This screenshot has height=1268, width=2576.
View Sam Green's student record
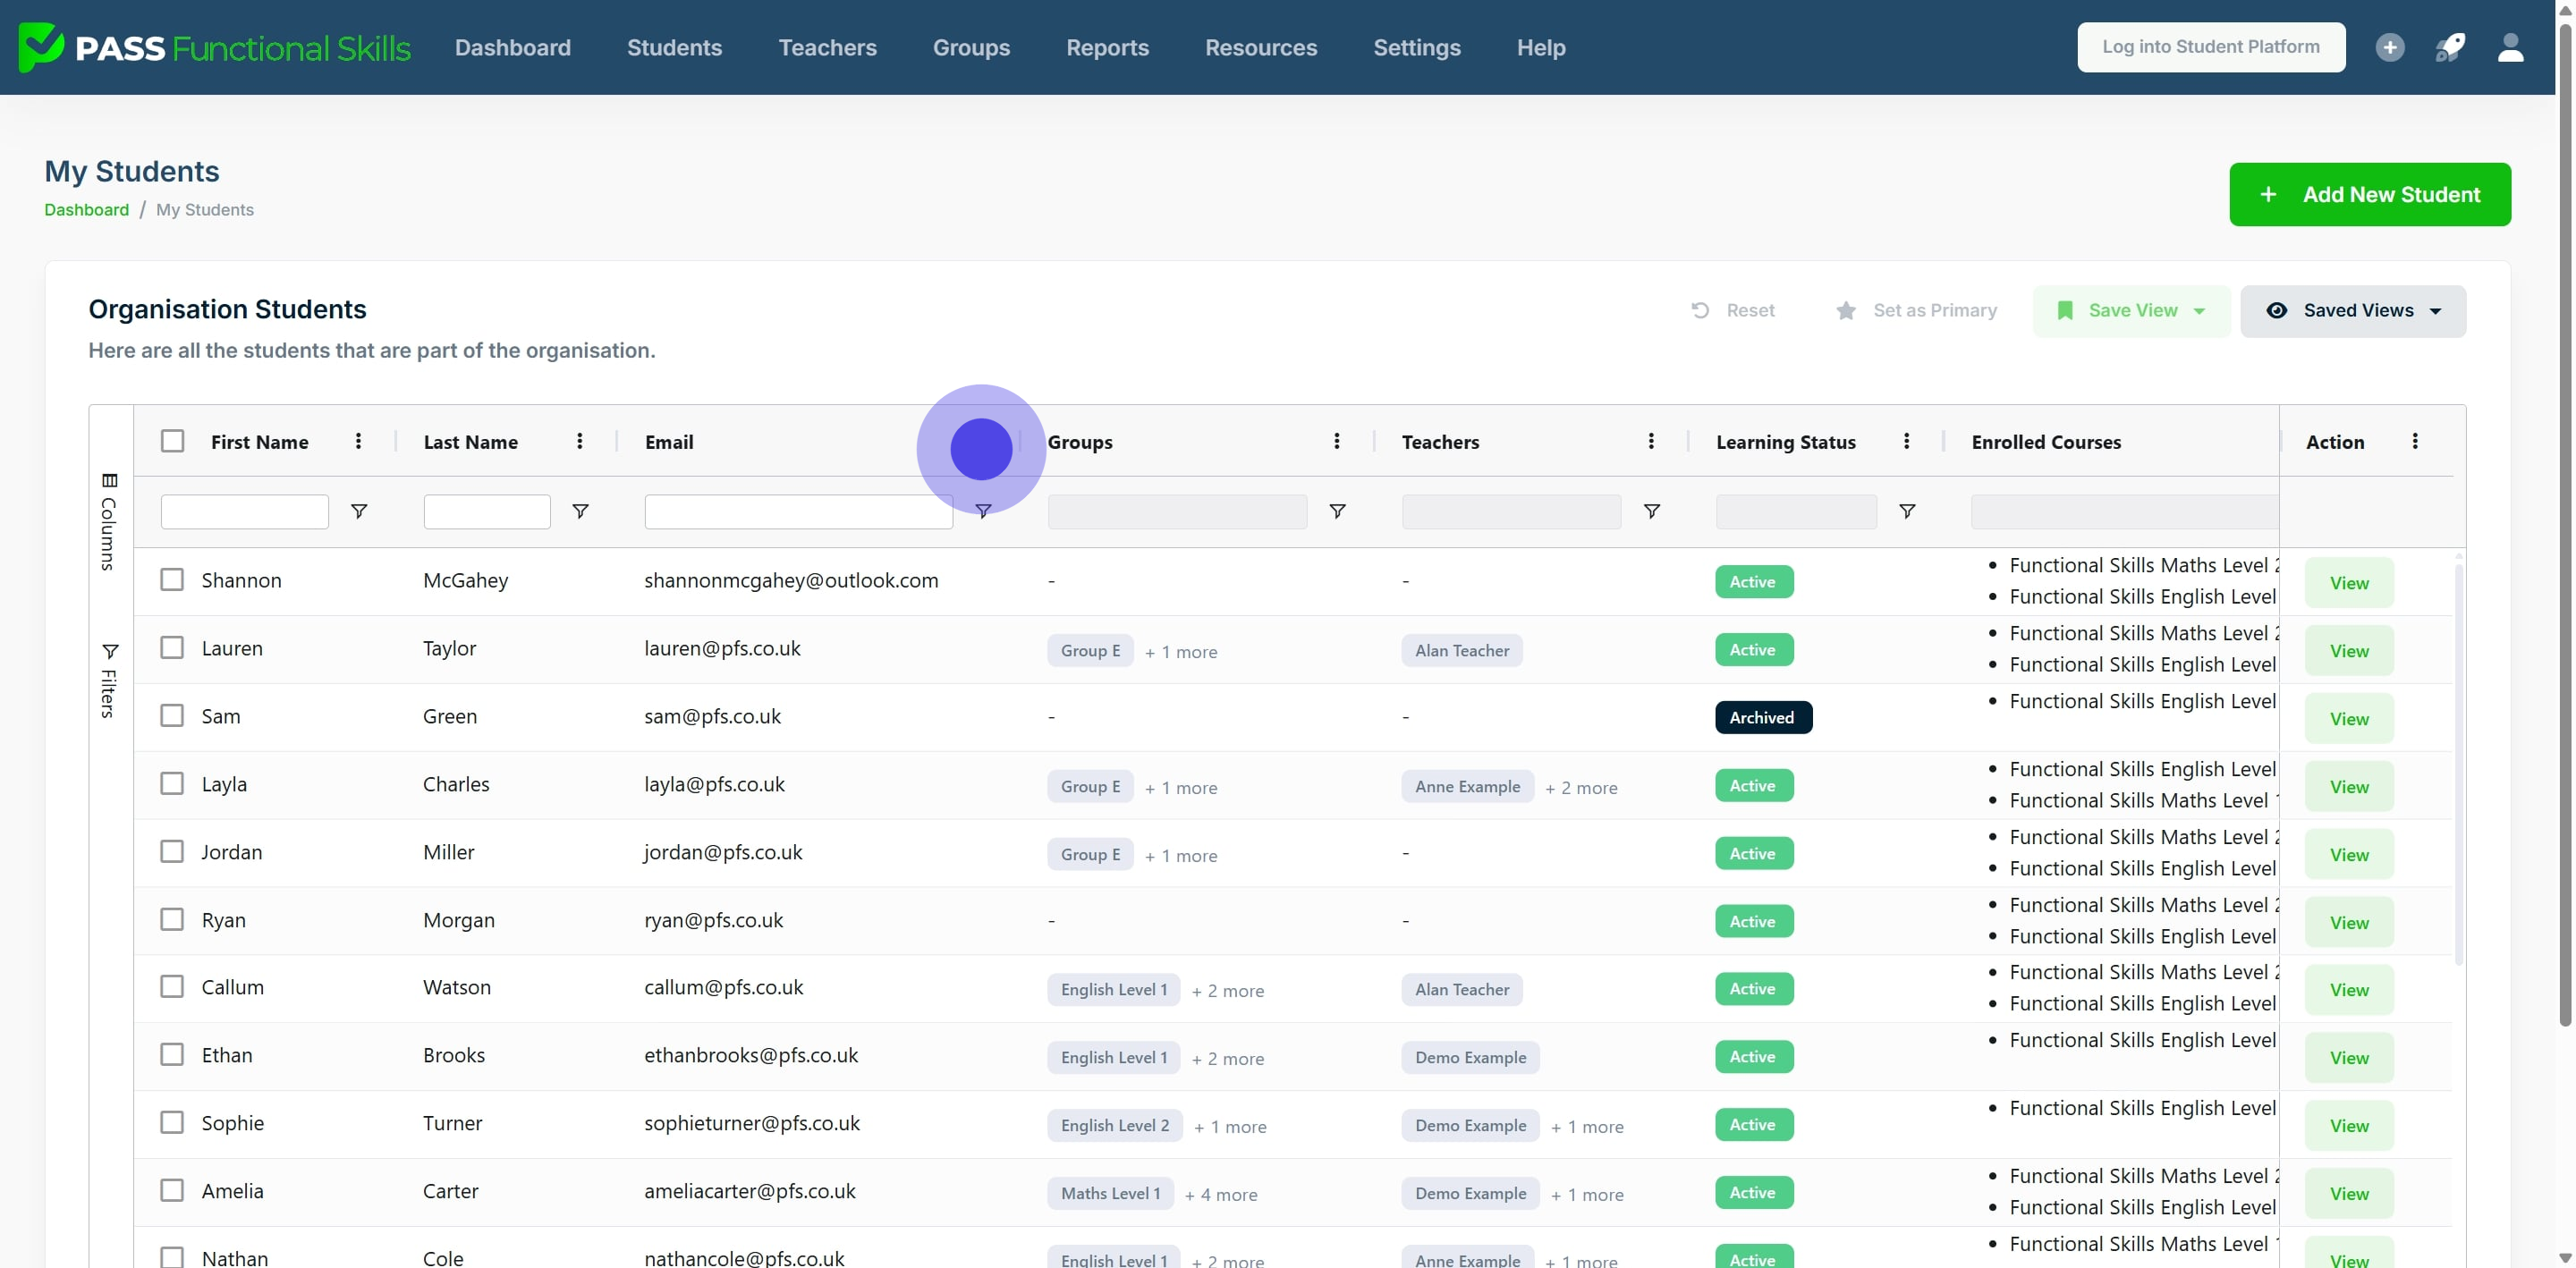tap(2348, 719)
